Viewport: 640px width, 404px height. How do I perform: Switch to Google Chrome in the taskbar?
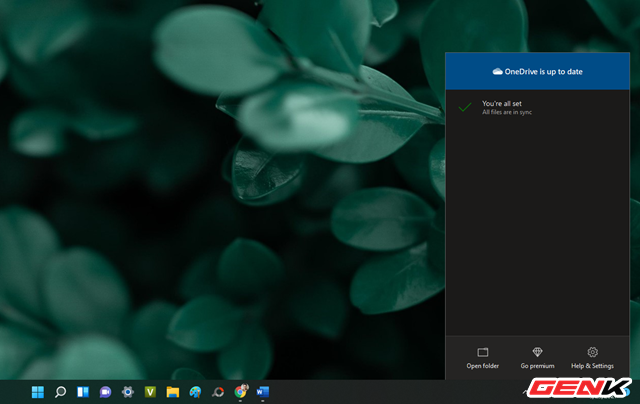click(241, 391)
